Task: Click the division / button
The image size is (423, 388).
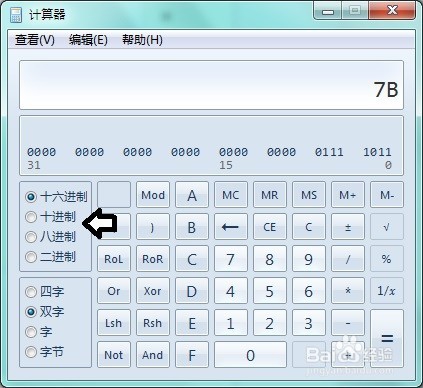Action: pos(348,259)
